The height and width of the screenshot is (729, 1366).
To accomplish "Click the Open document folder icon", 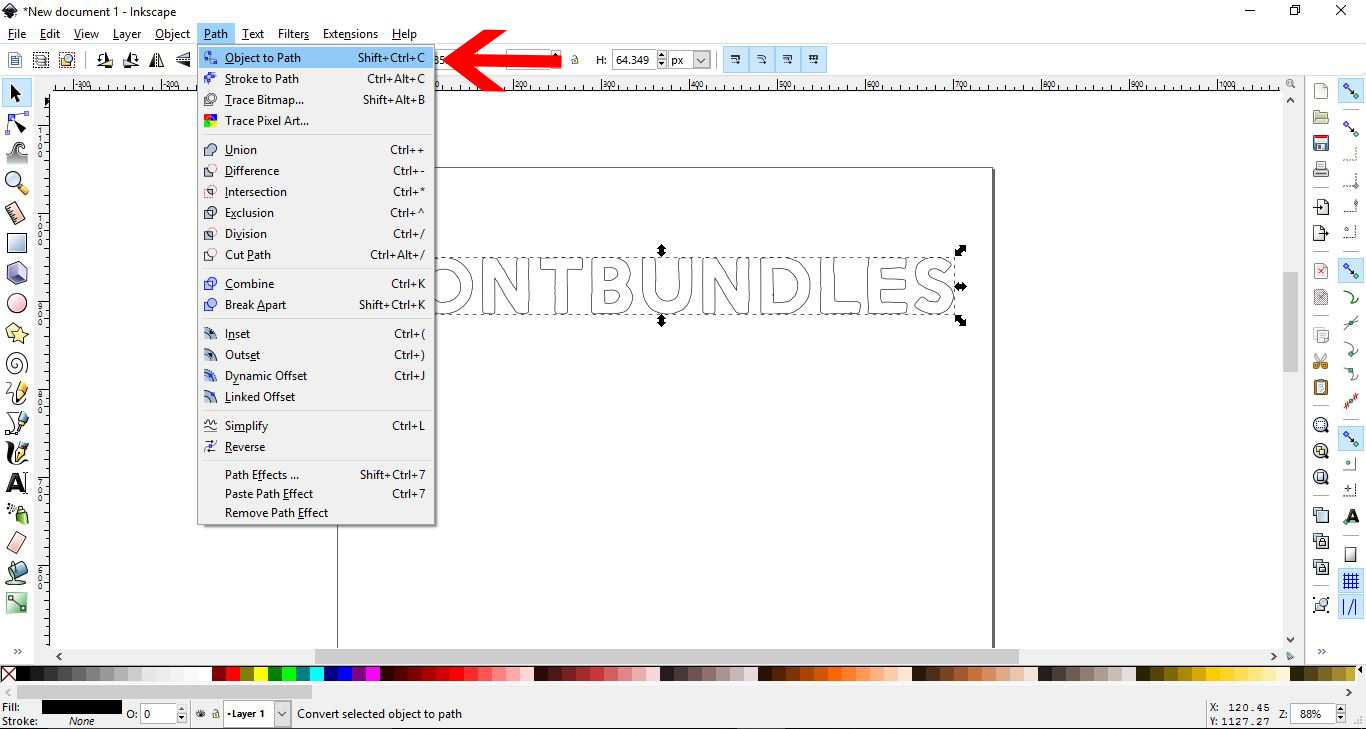I will 1321,117.
